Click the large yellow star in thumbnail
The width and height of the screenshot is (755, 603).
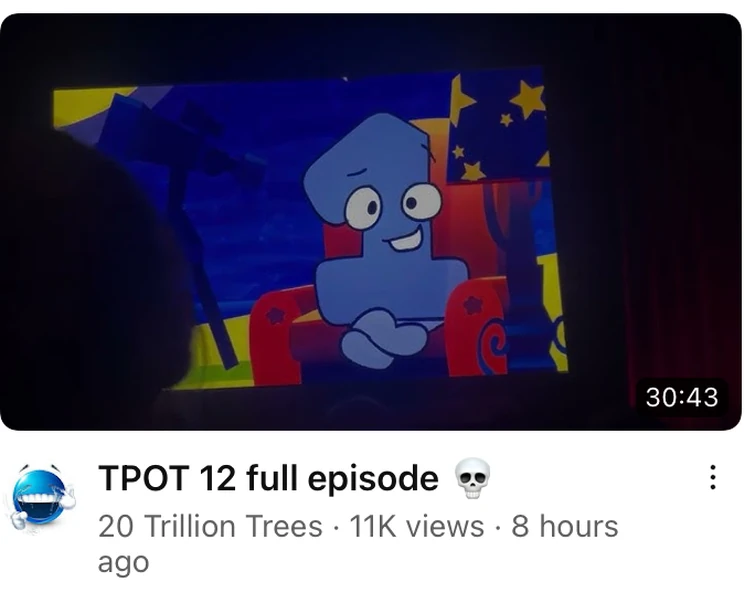pos(528,100)
